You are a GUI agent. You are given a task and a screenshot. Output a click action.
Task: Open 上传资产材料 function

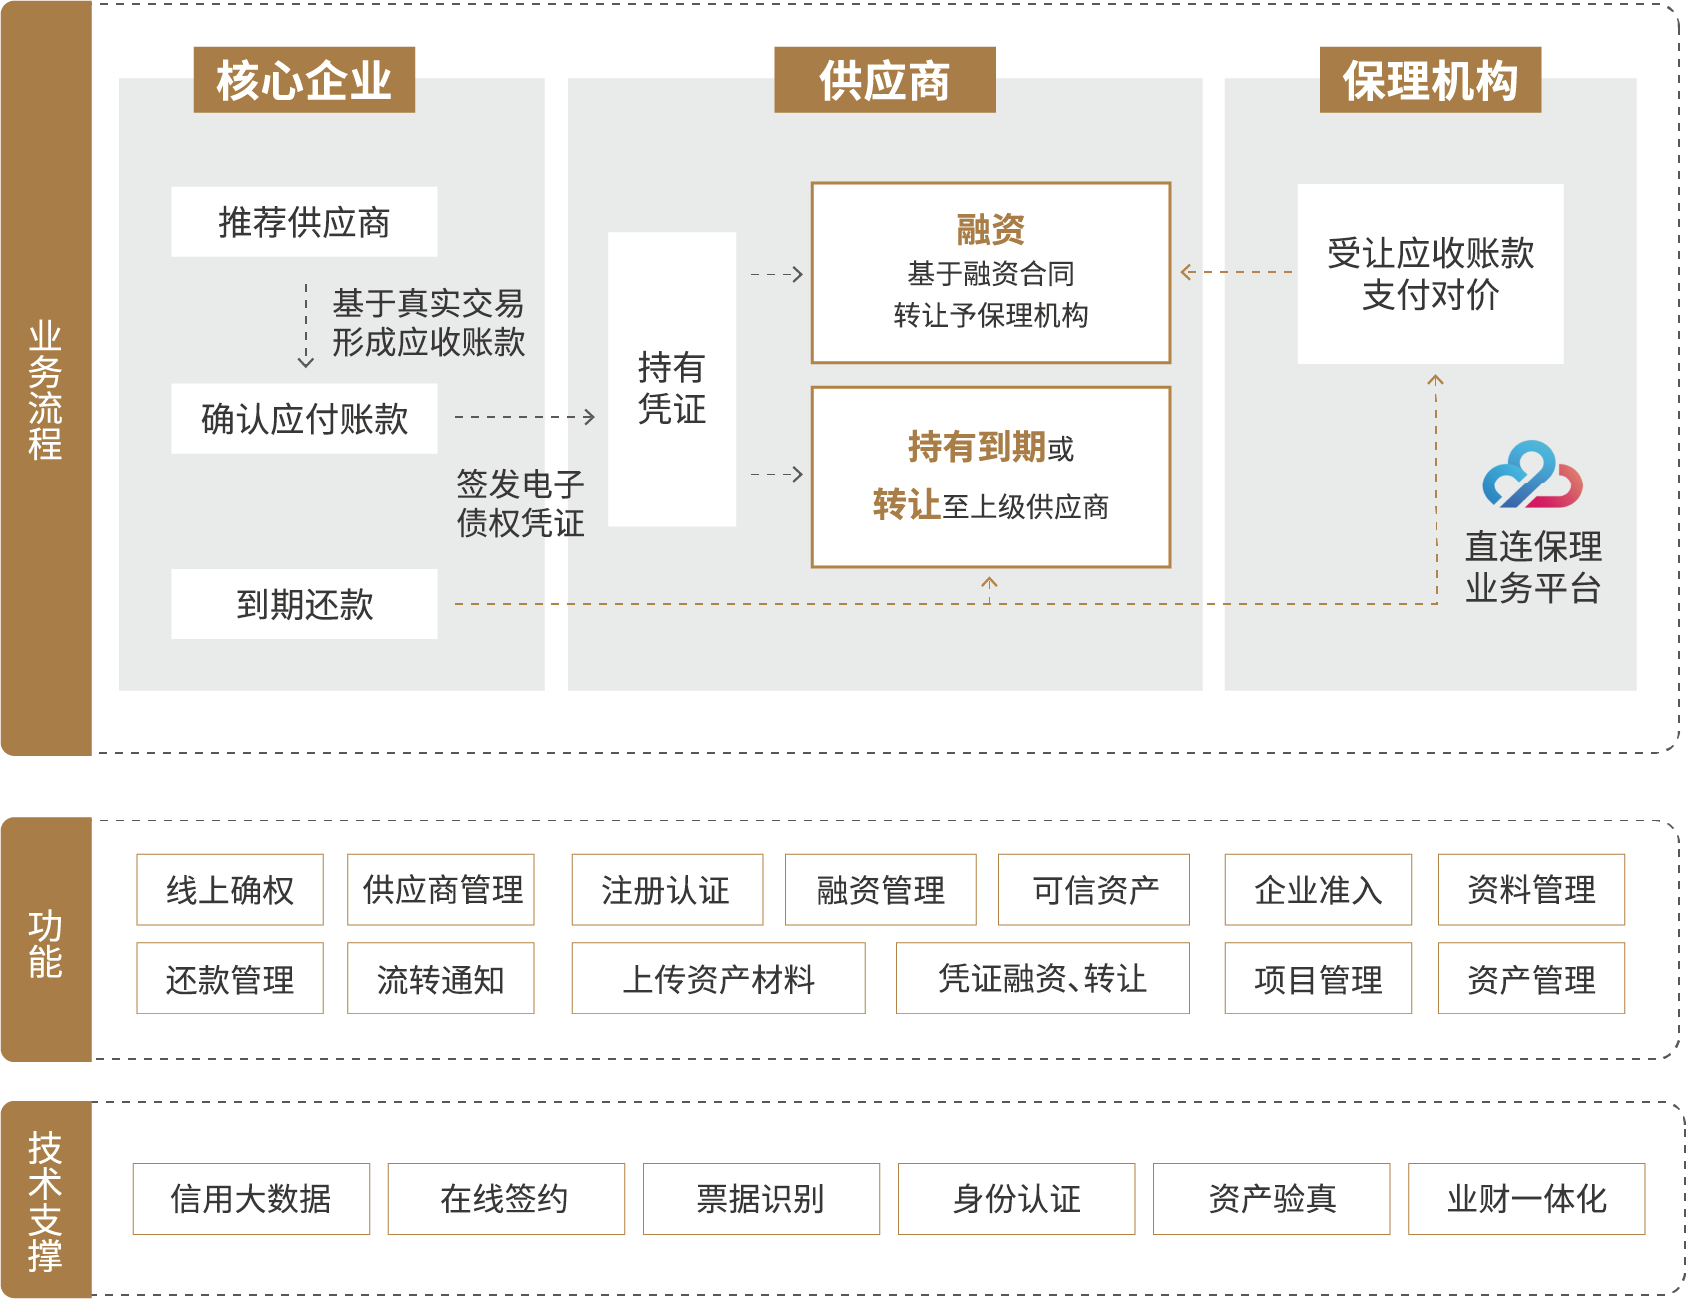click(x=718, y=979)
